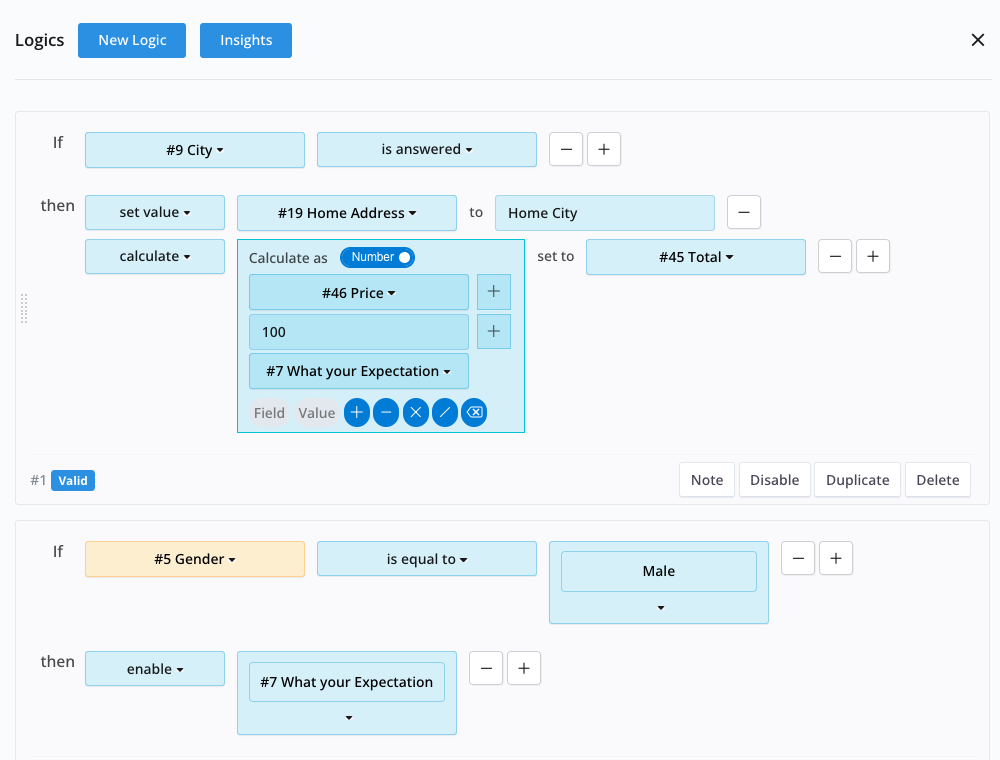The width and height of the screenshot is (1000, 760).
Task: Click plus operator beside #46 Price
Action: (x=494, y=293)
